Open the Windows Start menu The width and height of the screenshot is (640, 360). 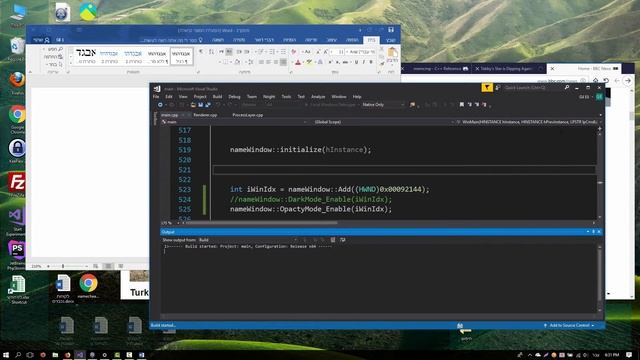click(6, 355)
